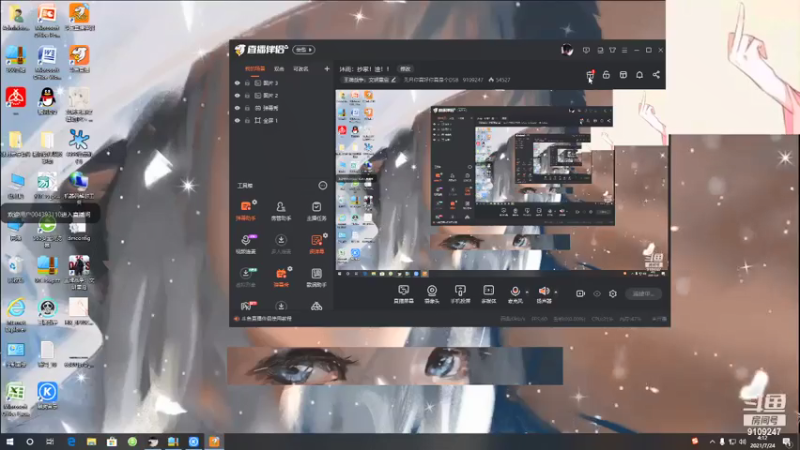
Task: Mute the 麦克风 microphone
Action: pos(515,294)
